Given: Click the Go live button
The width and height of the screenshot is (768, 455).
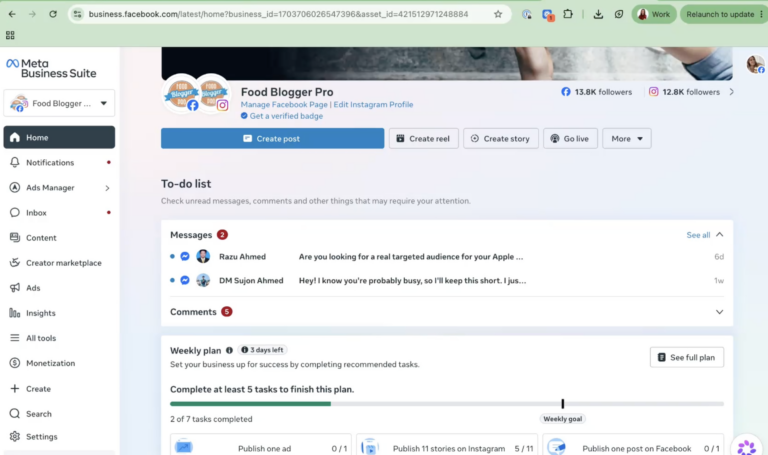Looking at the screenshot, I should (x=570, y=139).
